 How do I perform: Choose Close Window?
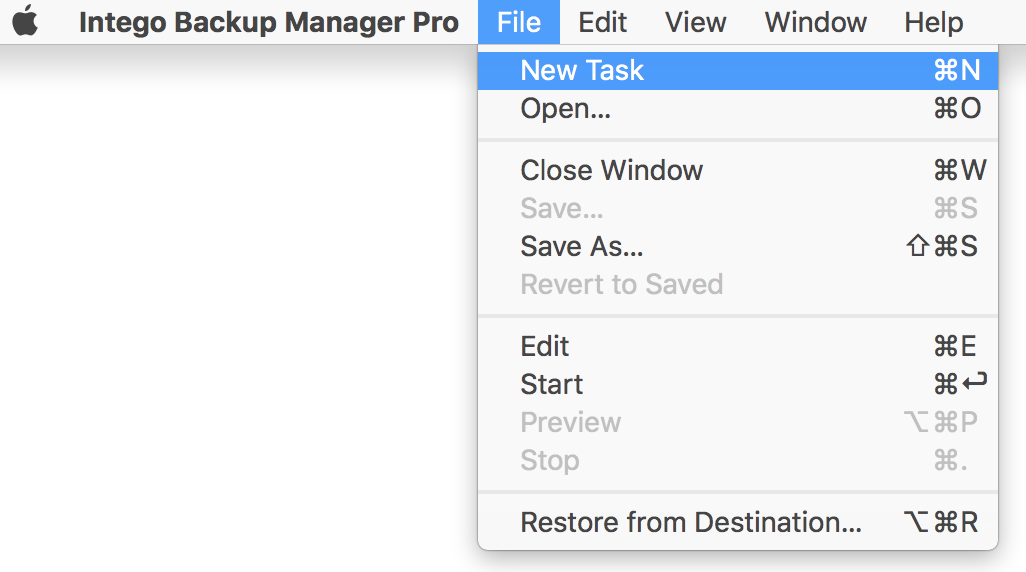(738, 170)
